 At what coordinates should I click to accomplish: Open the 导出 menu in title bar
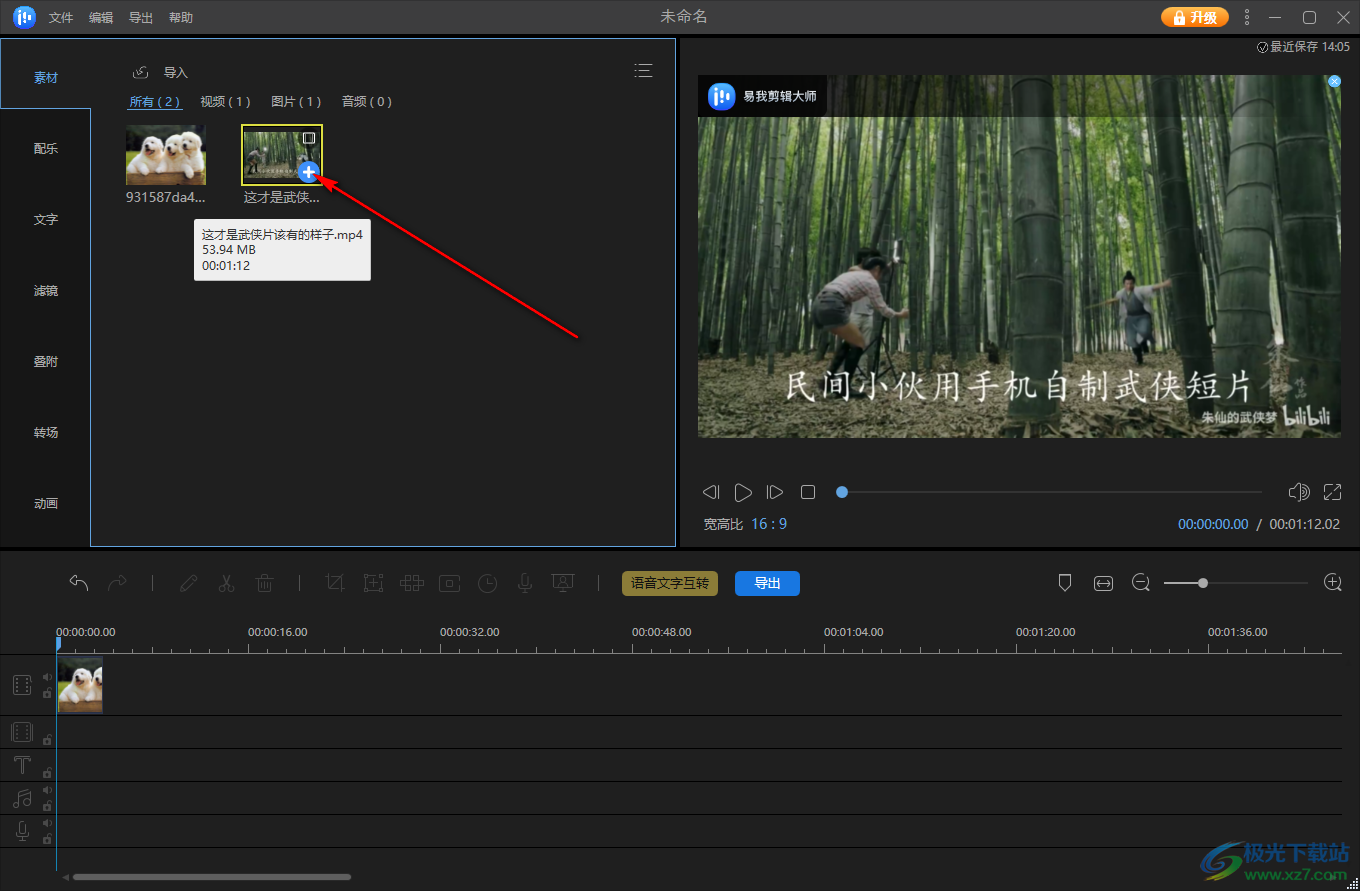tap(141, 18)
